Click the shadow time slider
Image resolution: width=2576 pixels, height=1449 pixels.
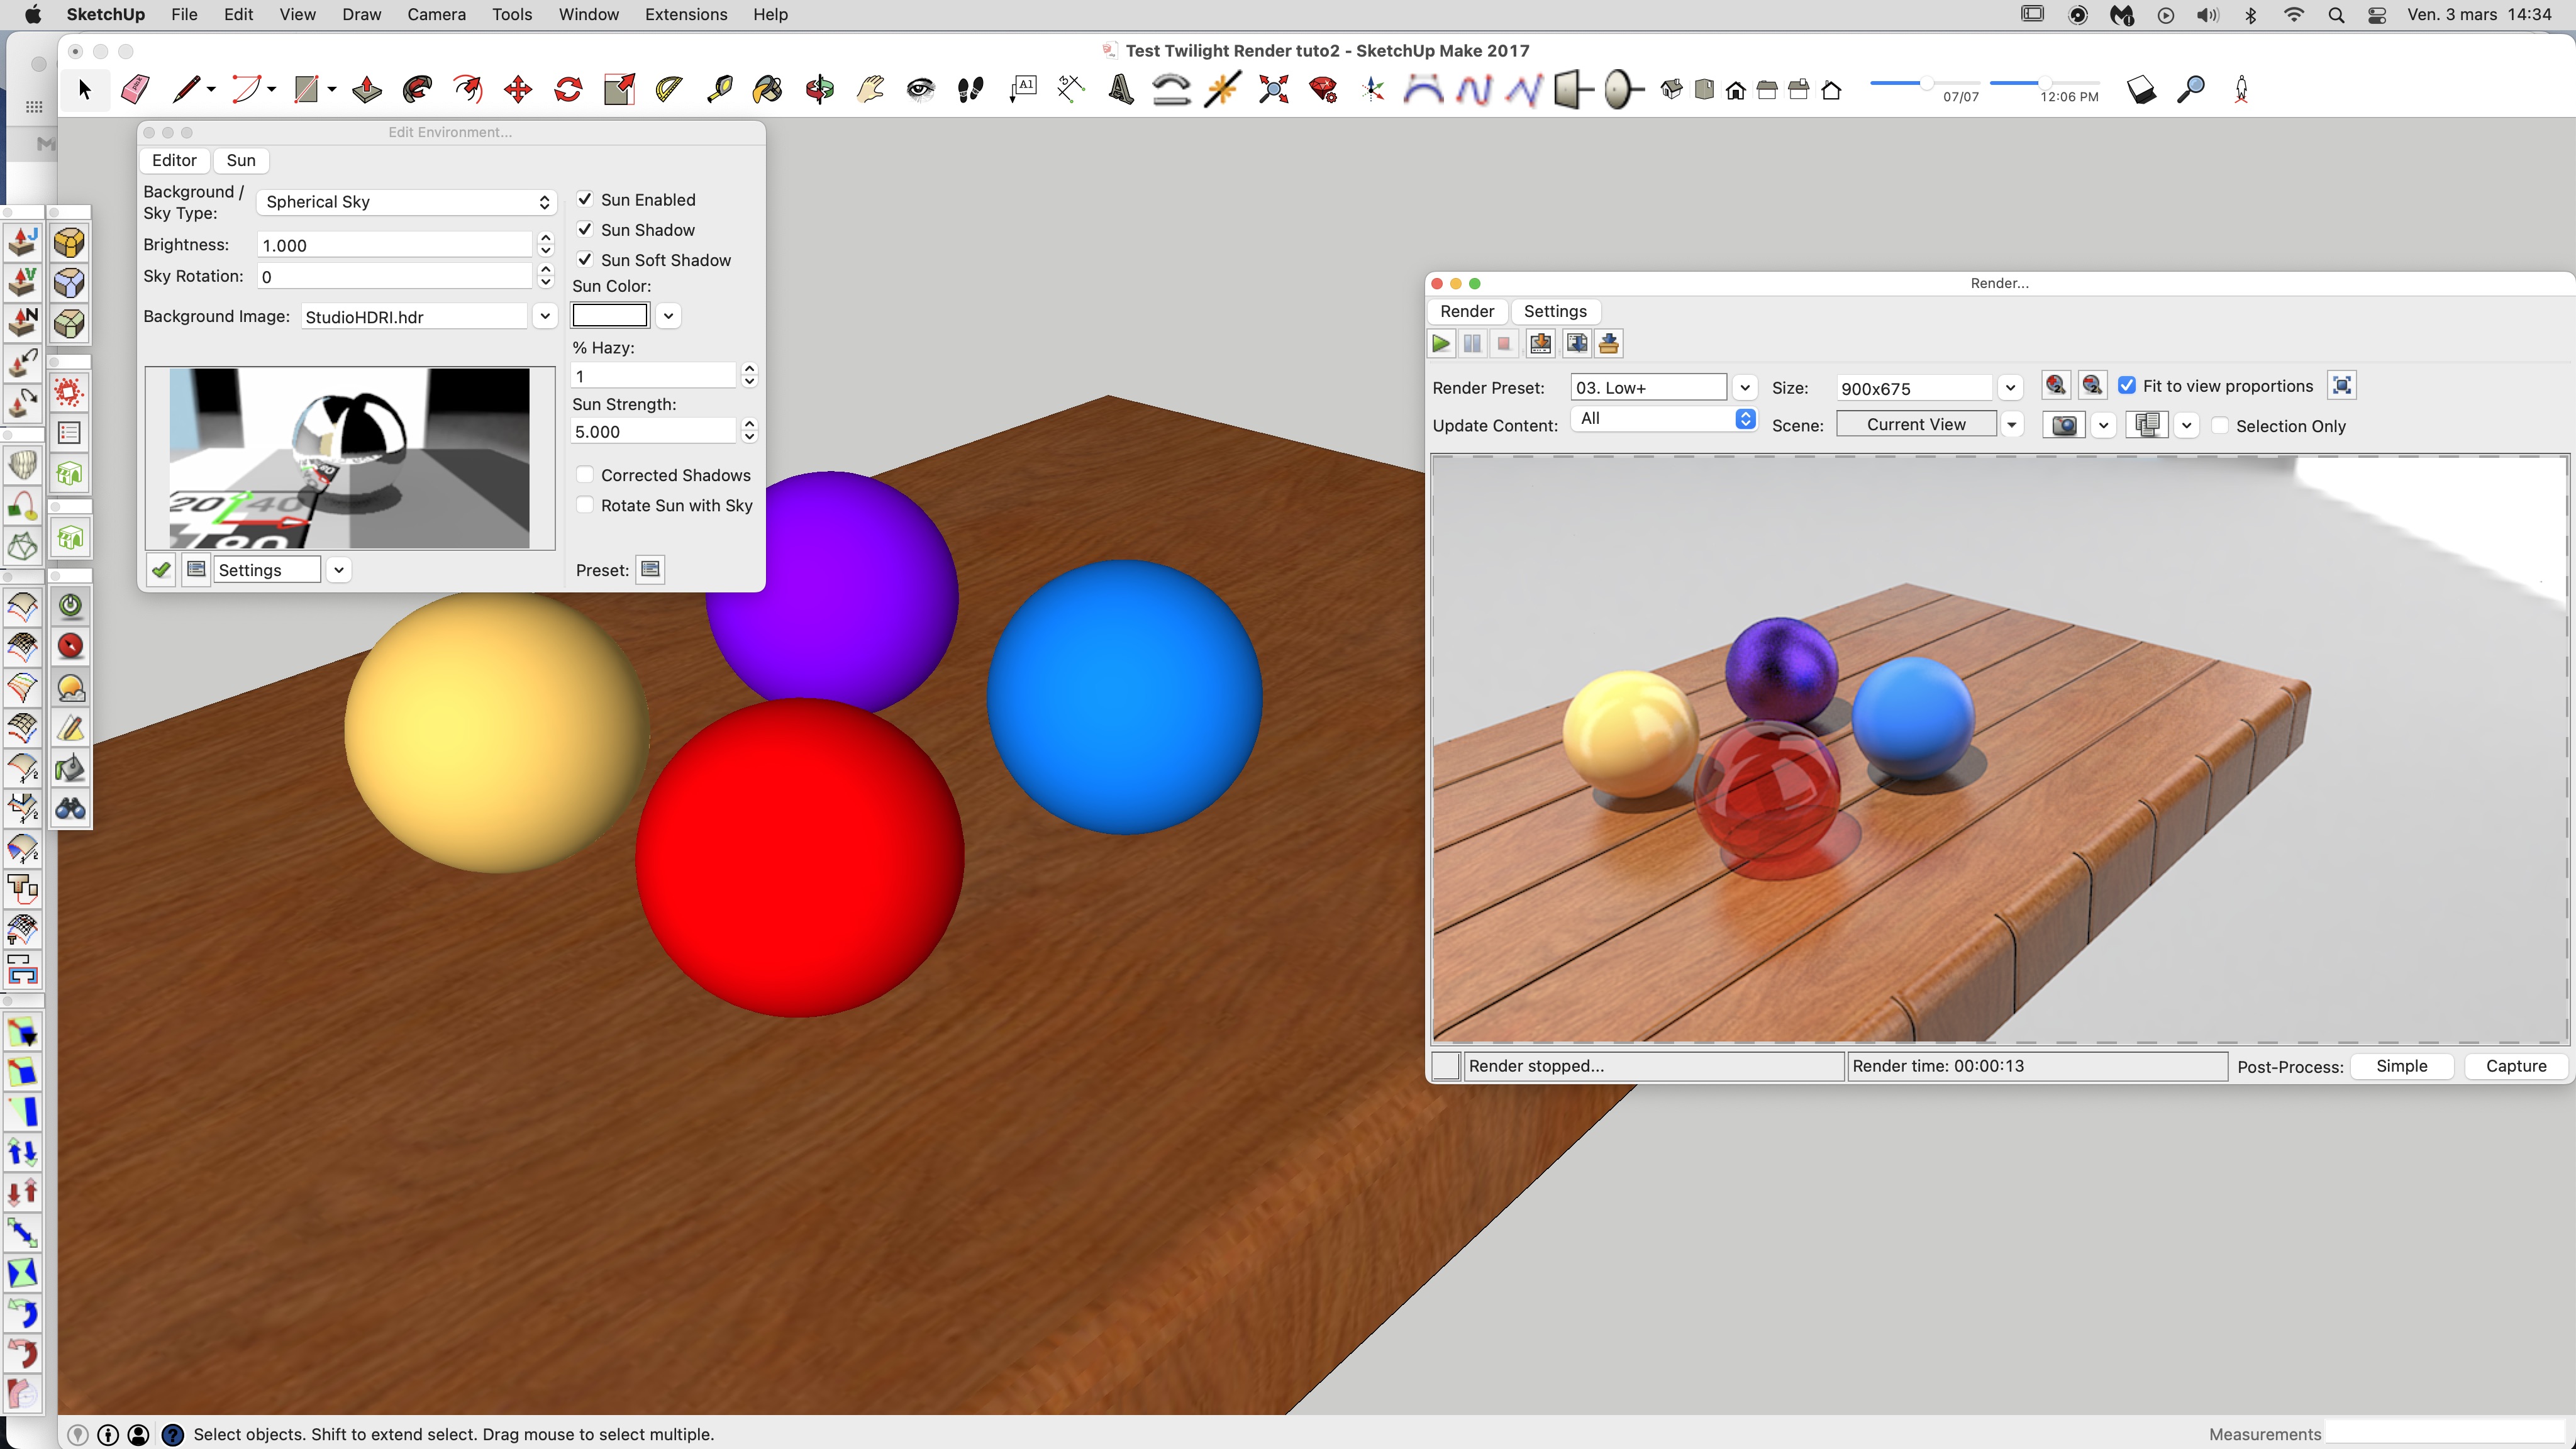pyautogui.click(x=2044, y=83)
